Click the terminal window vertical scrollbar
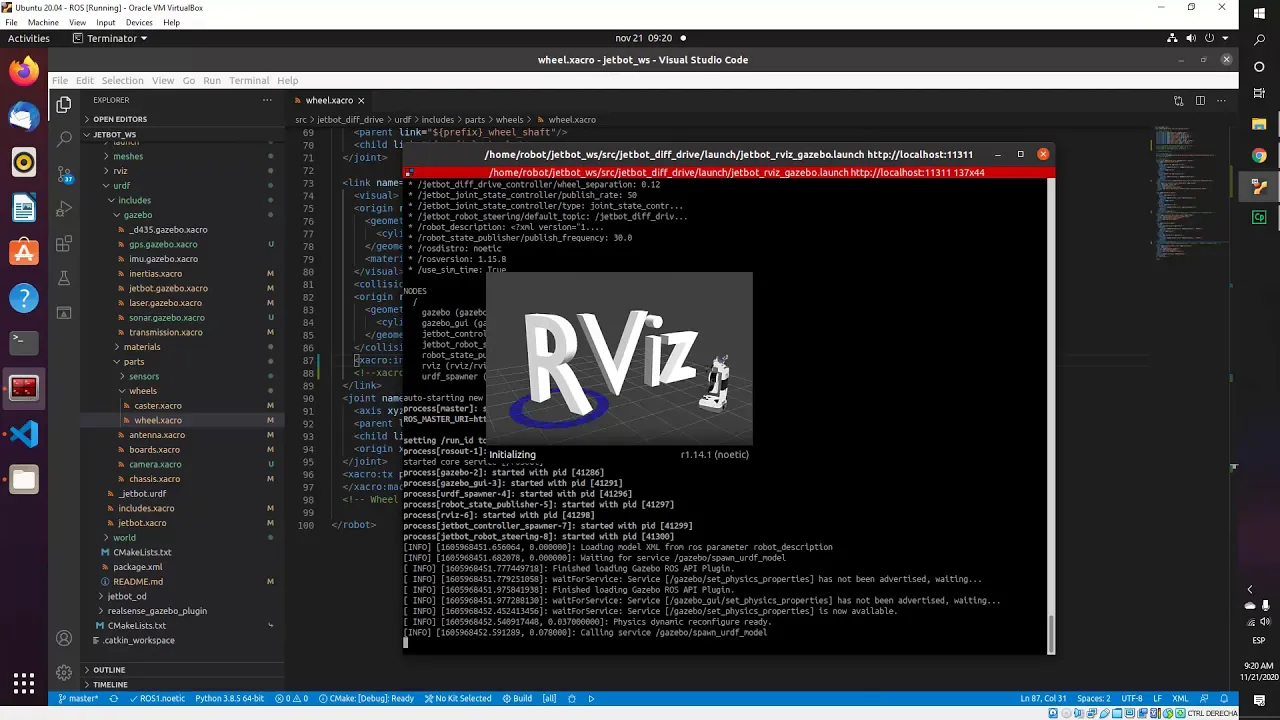The height and width of the screenshot is (720, 1280). tap(1050, 634)
